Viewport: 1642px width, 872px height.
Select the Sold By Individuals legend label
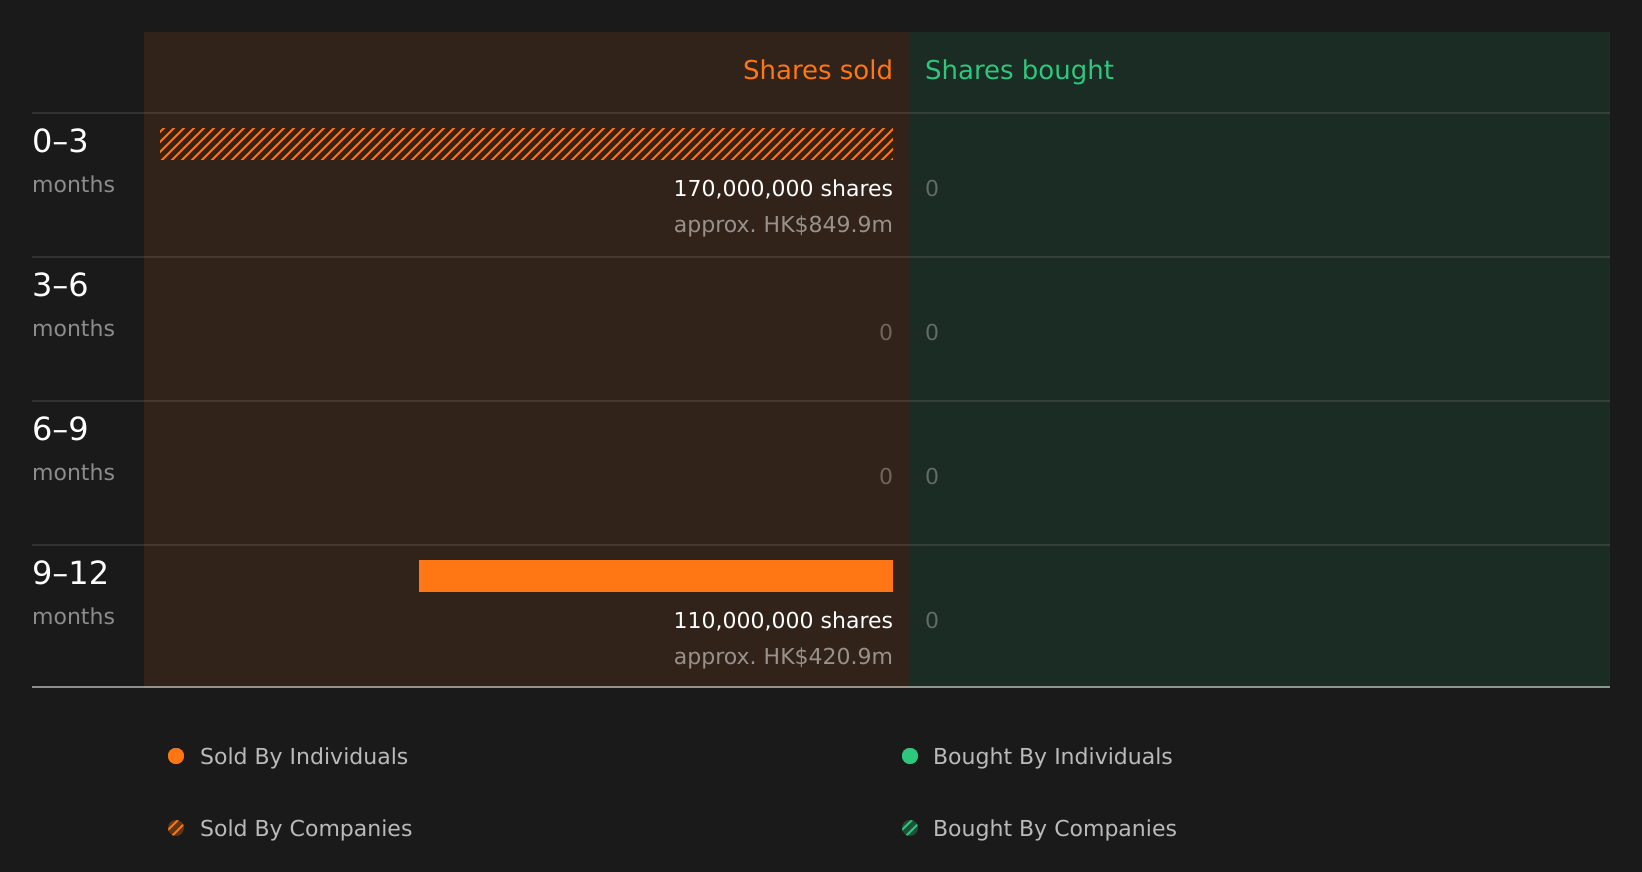pyautogui.click(x=304, y=757)
